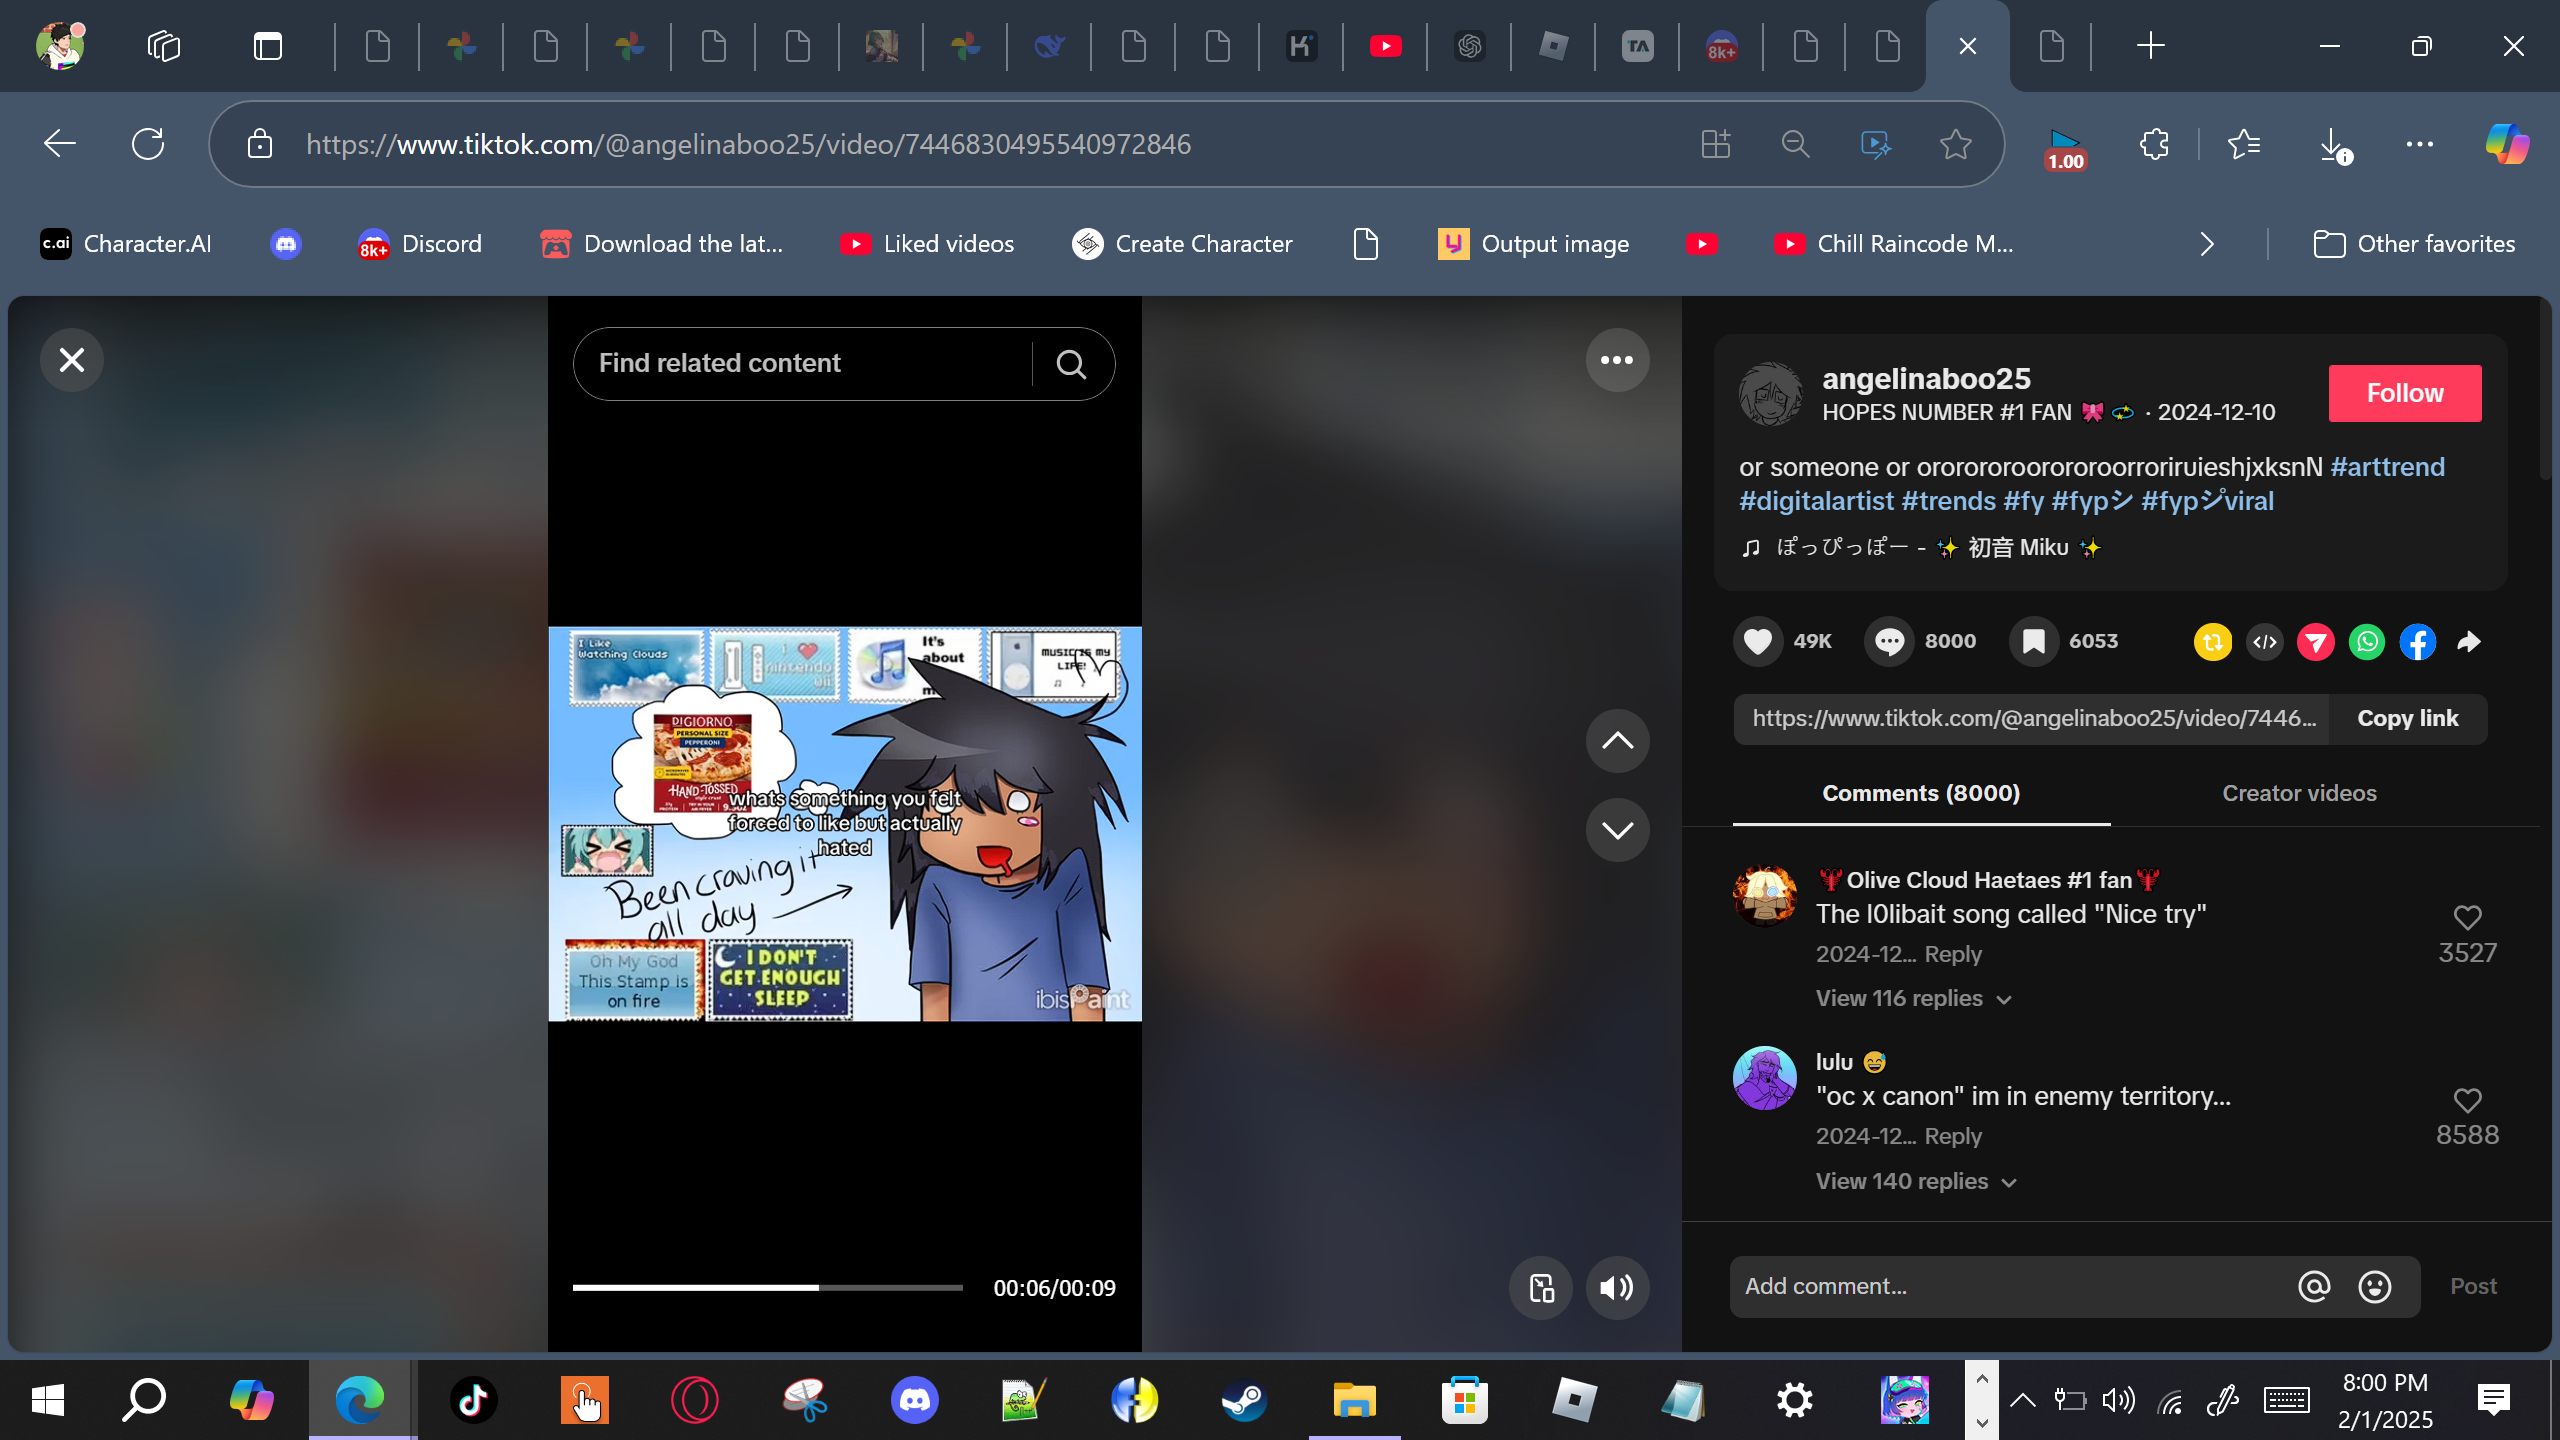2560x1440 pixels.
Task: Open the three-dots more options menu on the video
Action: point(1616,360)
